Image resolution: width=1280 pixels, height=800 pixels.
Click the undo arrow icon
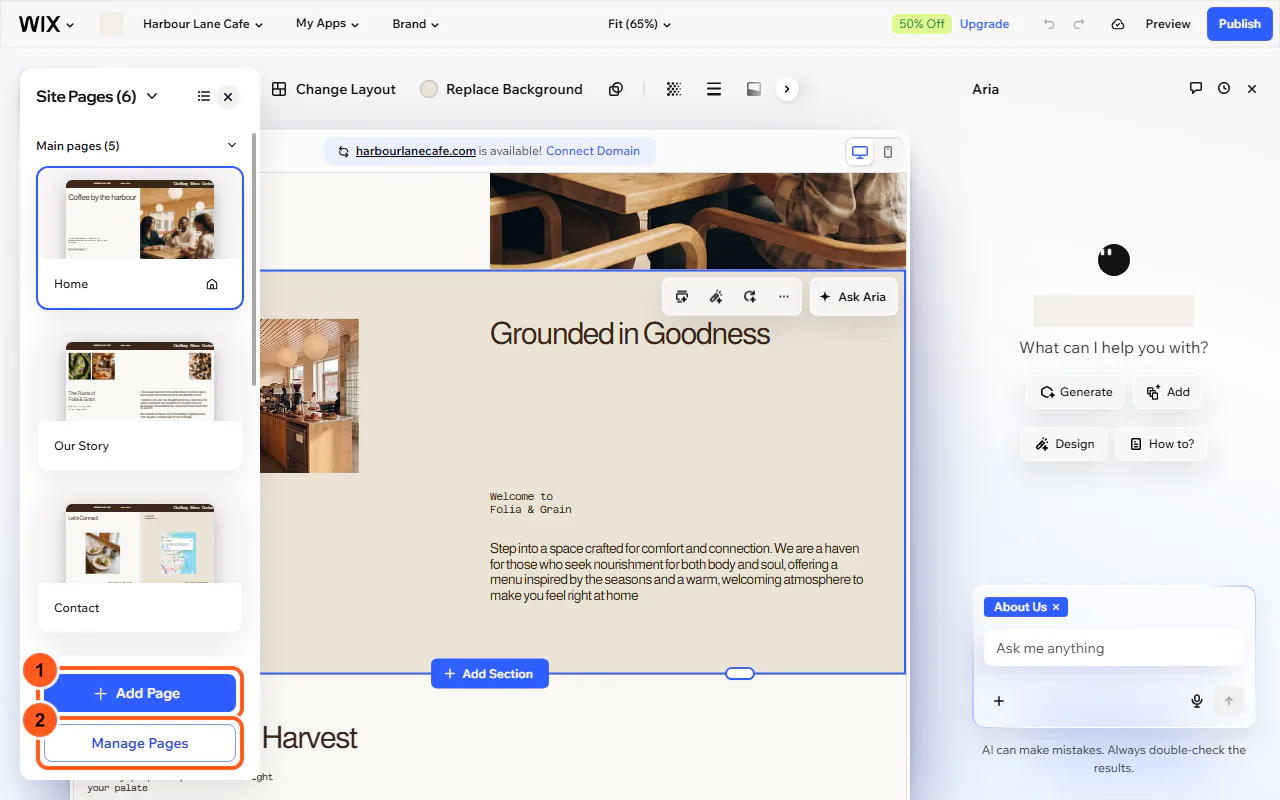pos(1049,24)
